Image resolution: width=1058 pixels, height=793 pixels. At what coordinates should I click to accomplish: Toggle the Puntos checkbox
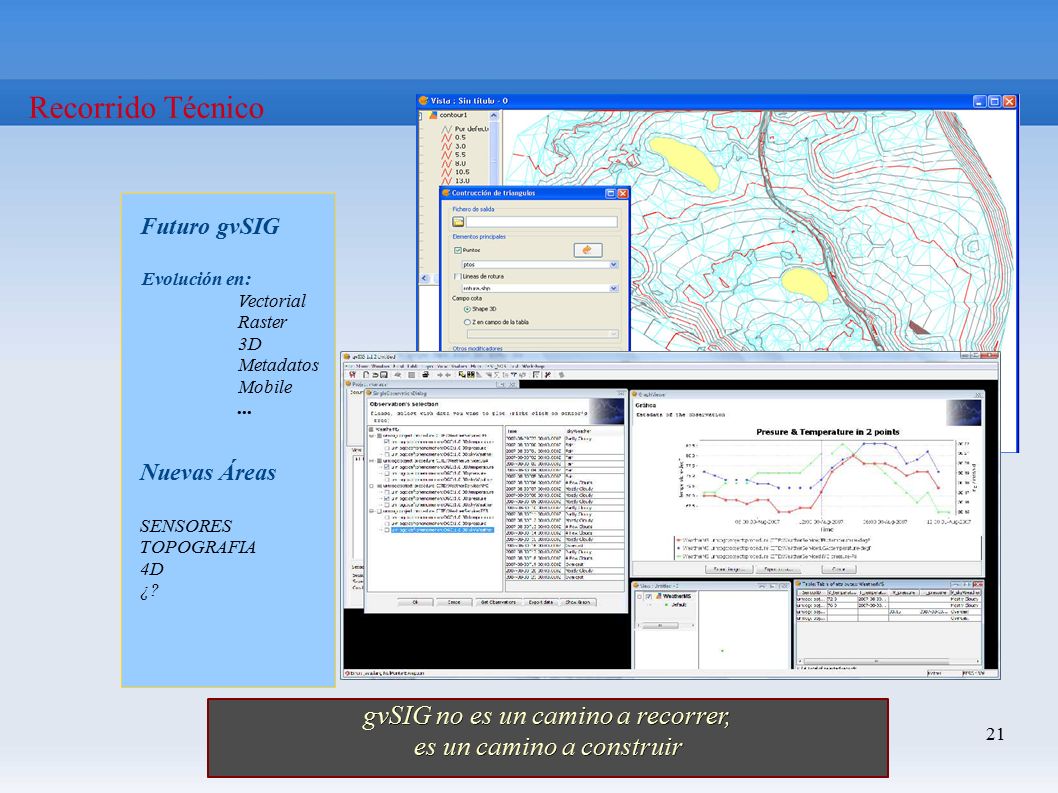(457, 250)
